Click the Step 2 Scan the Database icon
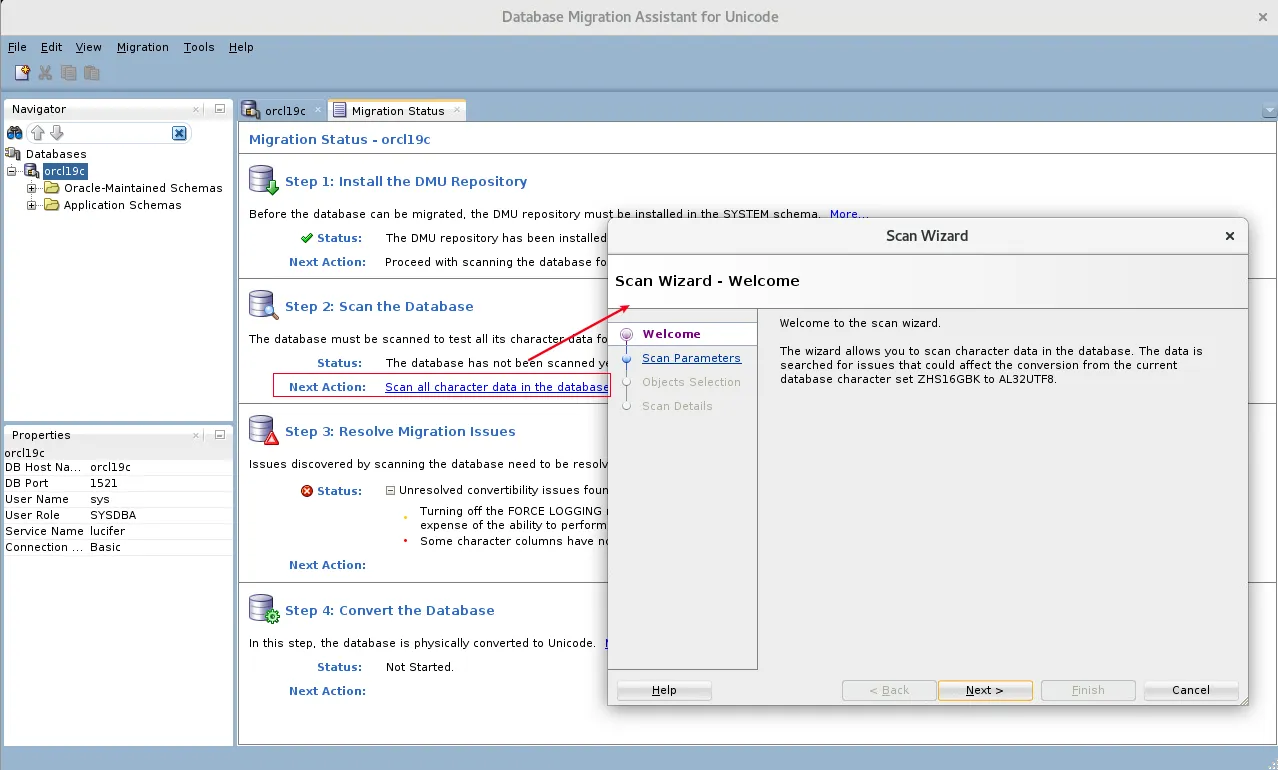The width and height of the screenshot is (1278, 770). 262,304
